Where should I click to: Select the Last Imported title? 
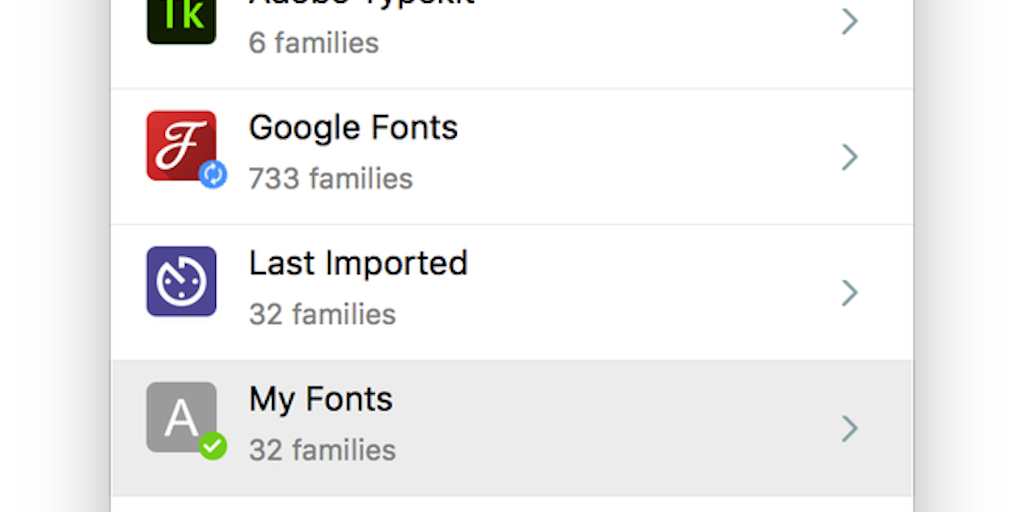pos(358,264)
